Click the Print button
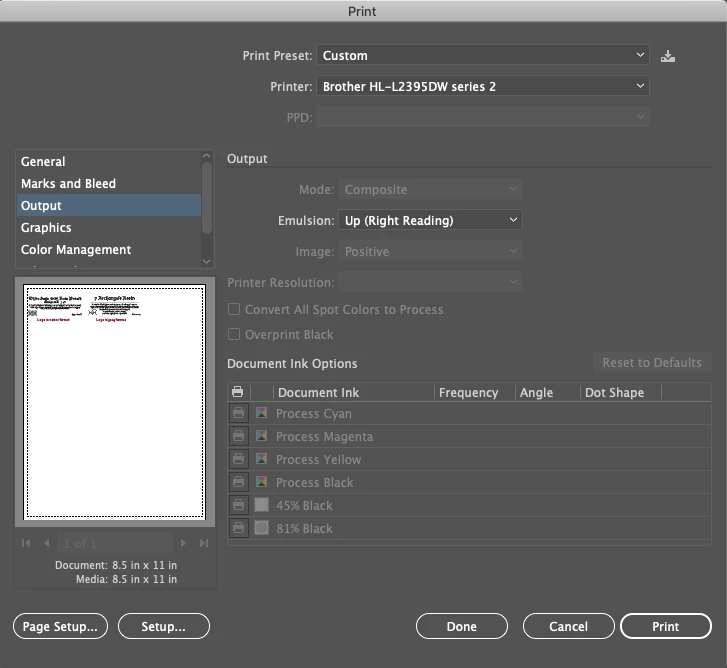 point(666,626)
